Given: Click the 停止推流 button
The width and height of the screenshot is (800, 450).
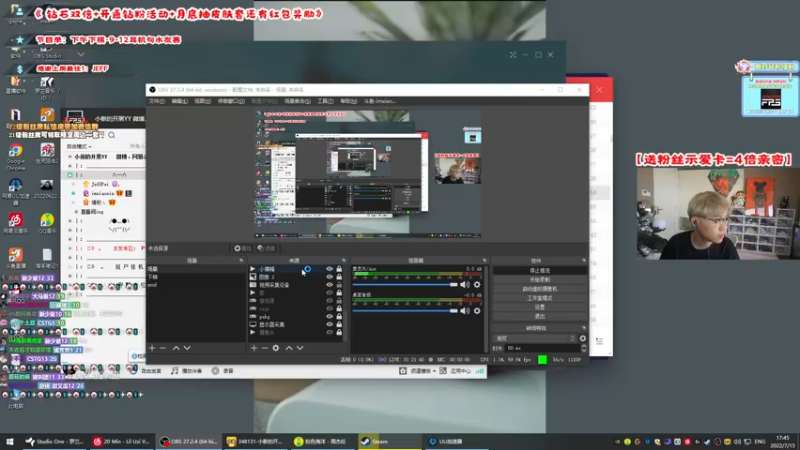Looking at the screenshot, I should (x=540, y=270).
